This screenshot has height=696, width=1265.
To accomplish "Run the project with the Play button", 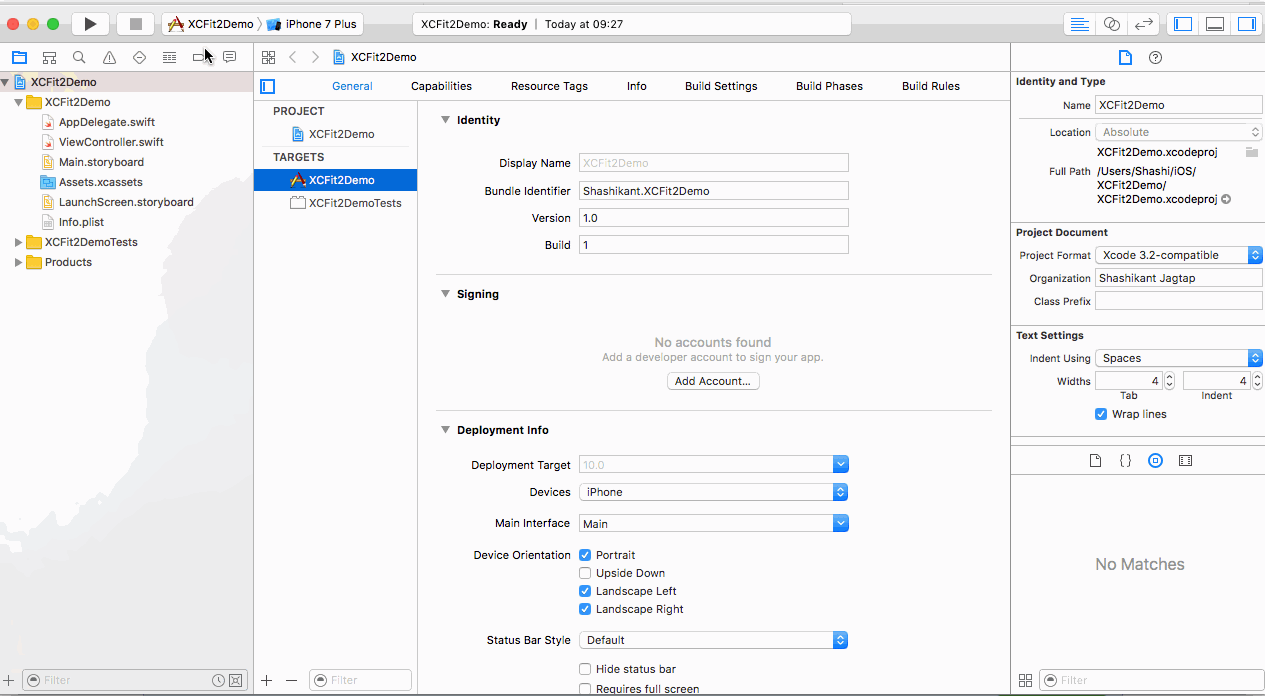I will point(90,24).
